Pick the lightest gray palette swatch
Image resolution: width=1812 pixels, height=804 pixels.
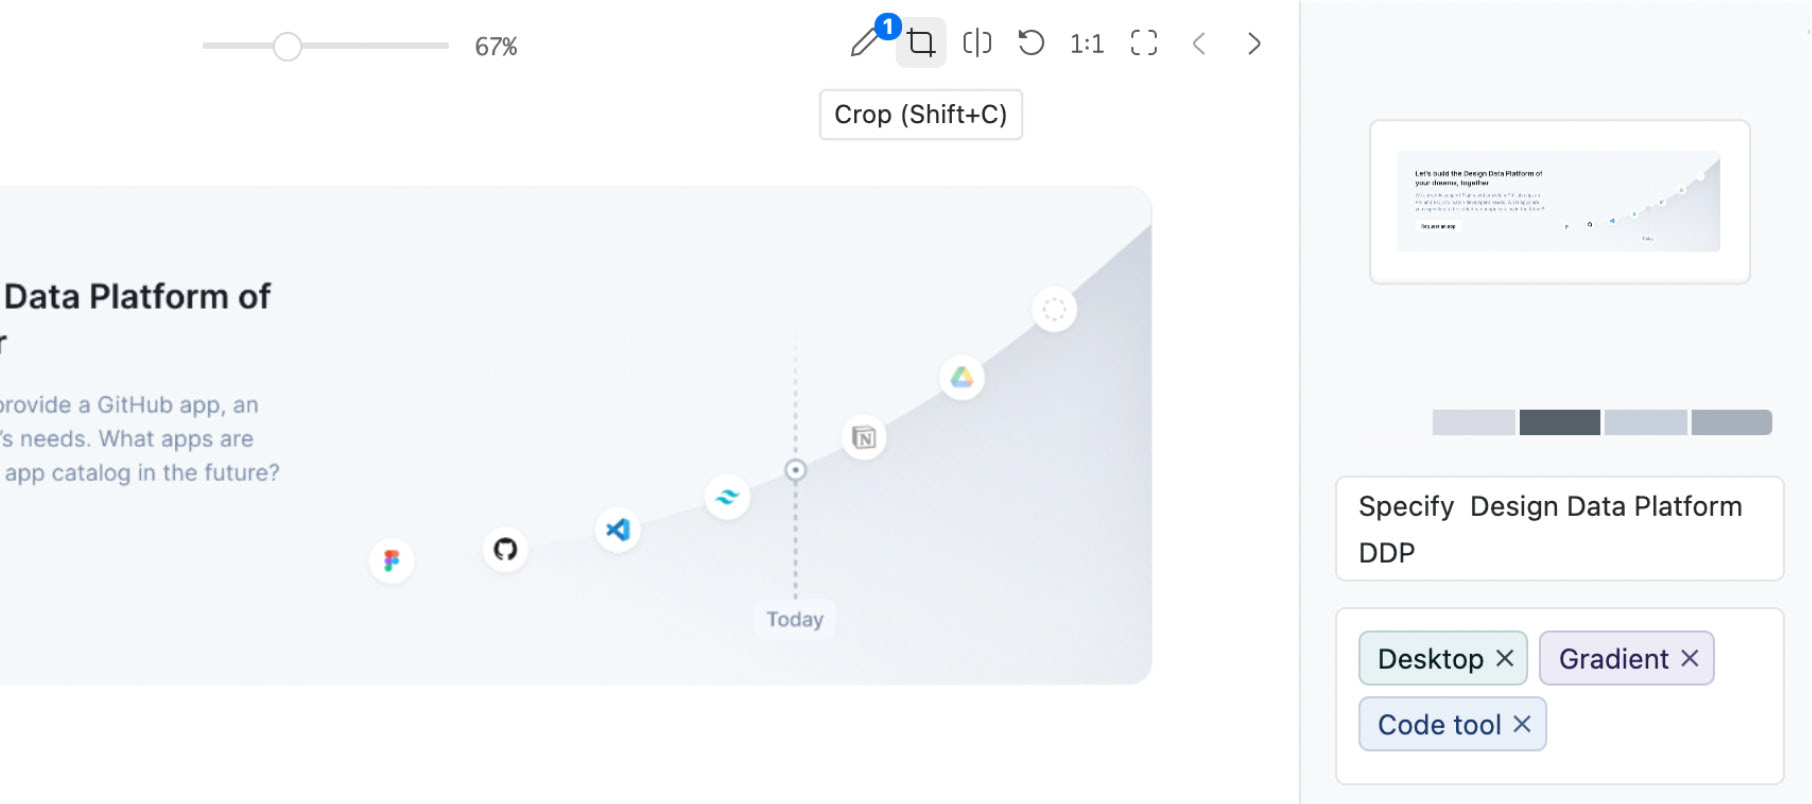click(x=1473, y=422)
